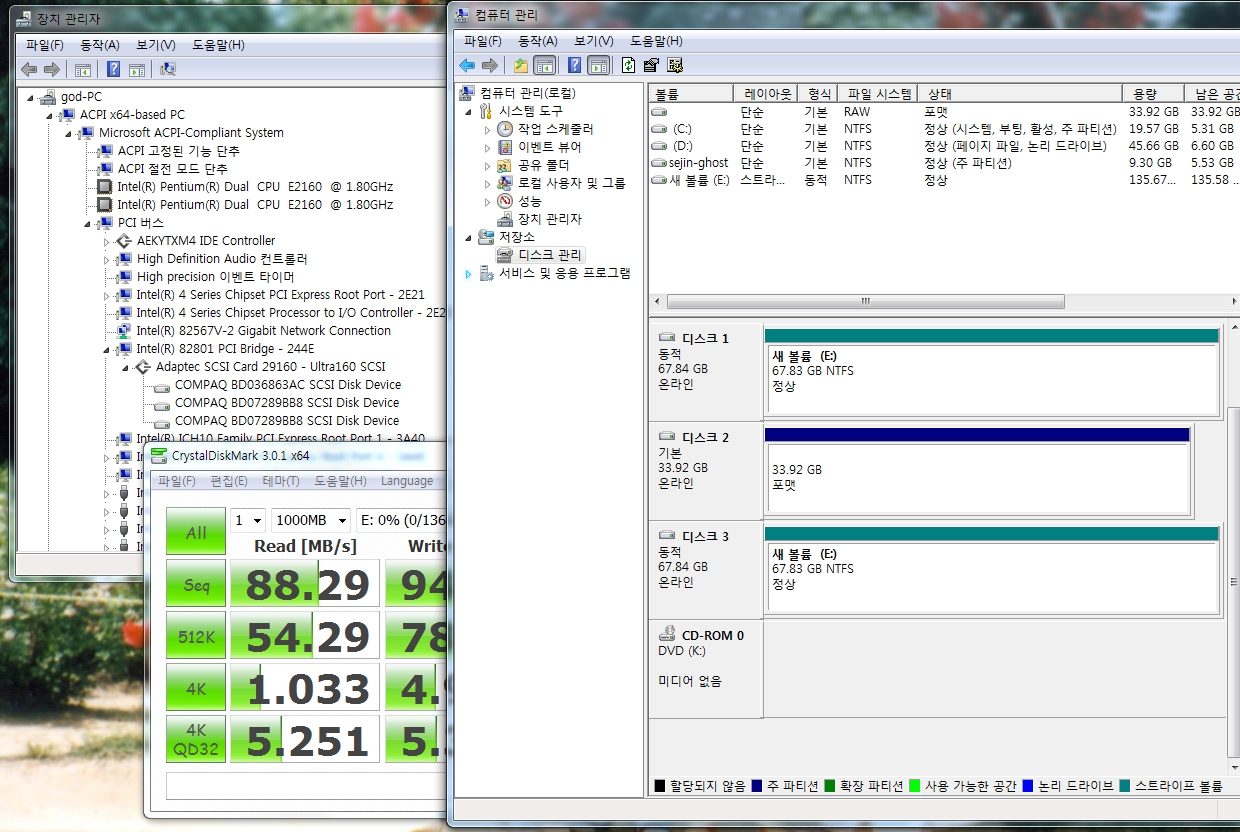
Task: Open 편집(E) menu in CrystalDiskMark
Action: click(229, 481)
